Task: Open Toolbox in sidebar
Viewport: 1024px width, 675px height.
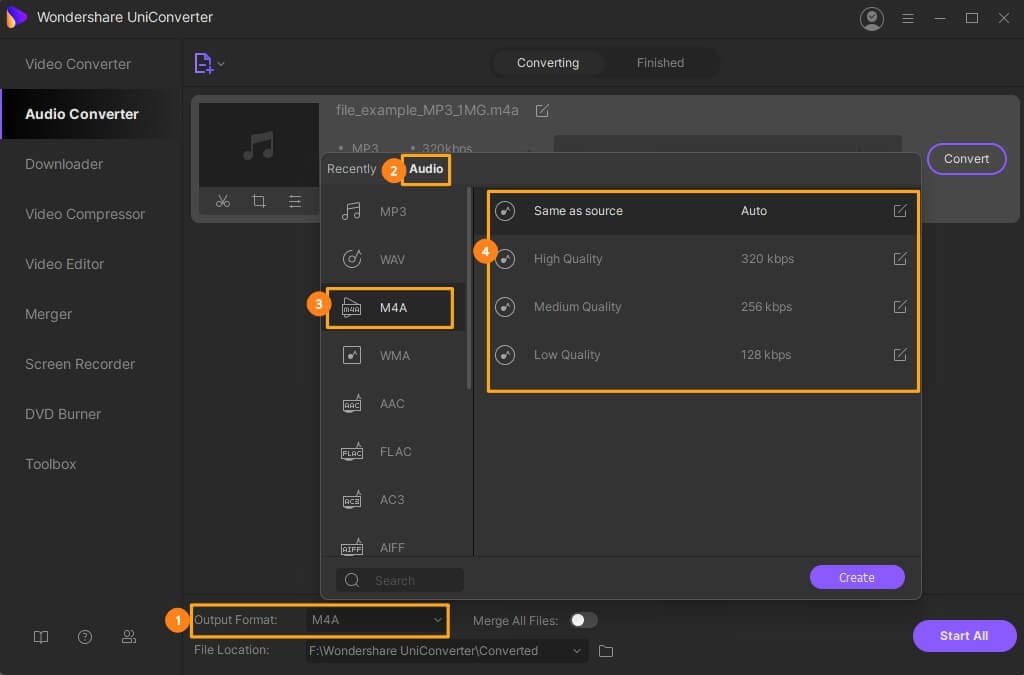Action: [x=91, y=464]
